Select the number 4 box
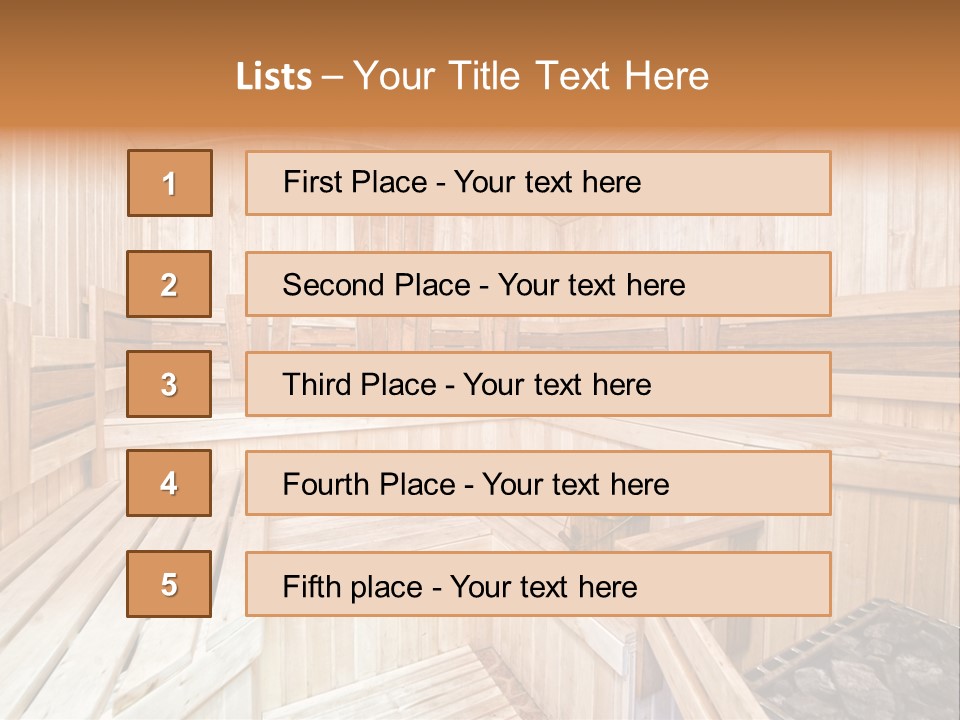Image resolution: width=960 pixels, height=720 pixels. [169, 483]
